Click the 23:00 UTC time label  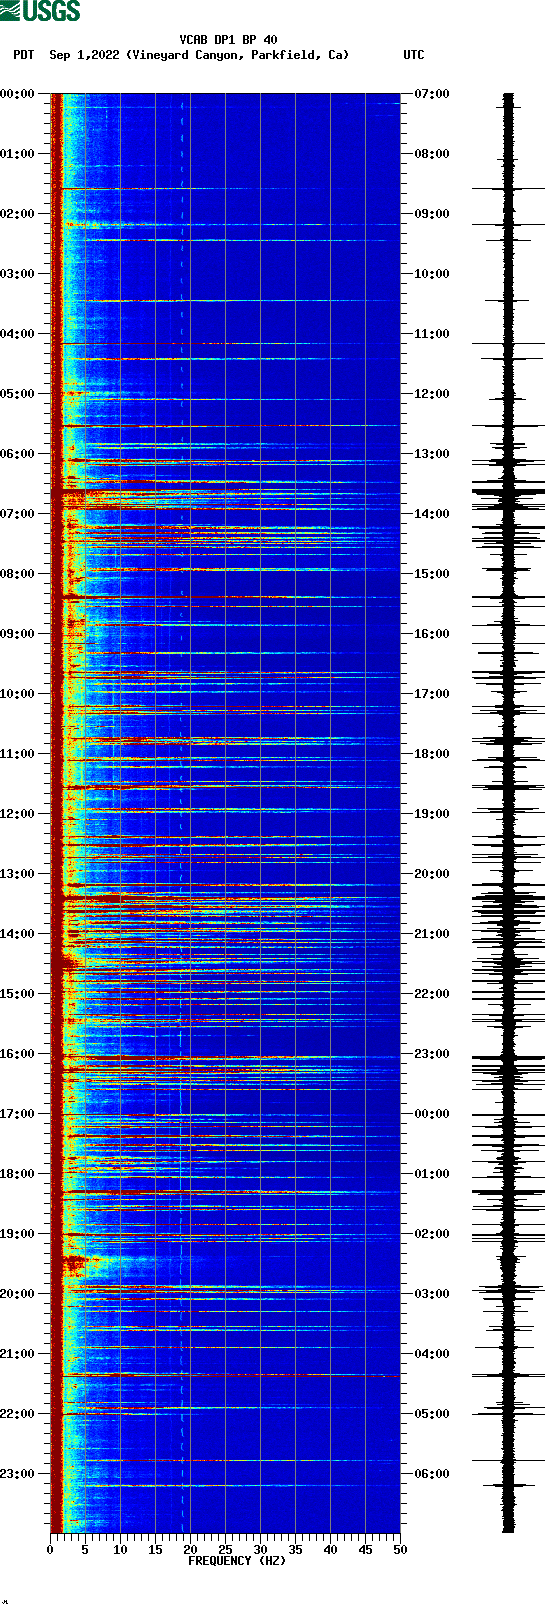pos(432,1054)
